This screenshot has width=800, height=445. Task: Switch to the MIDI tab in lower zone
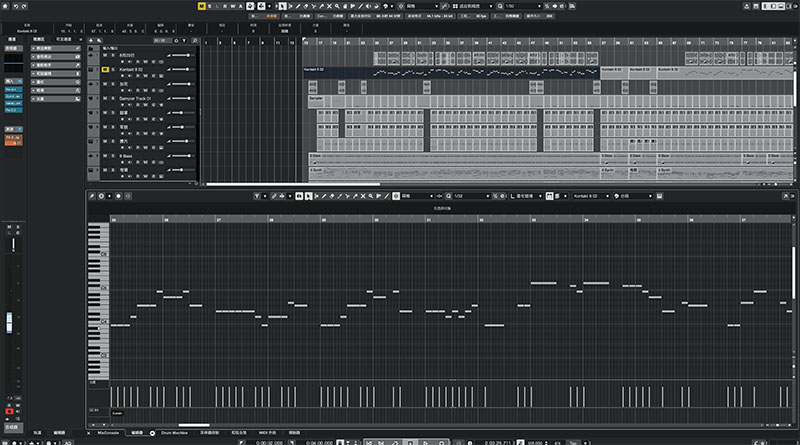(x=267, y=433)
